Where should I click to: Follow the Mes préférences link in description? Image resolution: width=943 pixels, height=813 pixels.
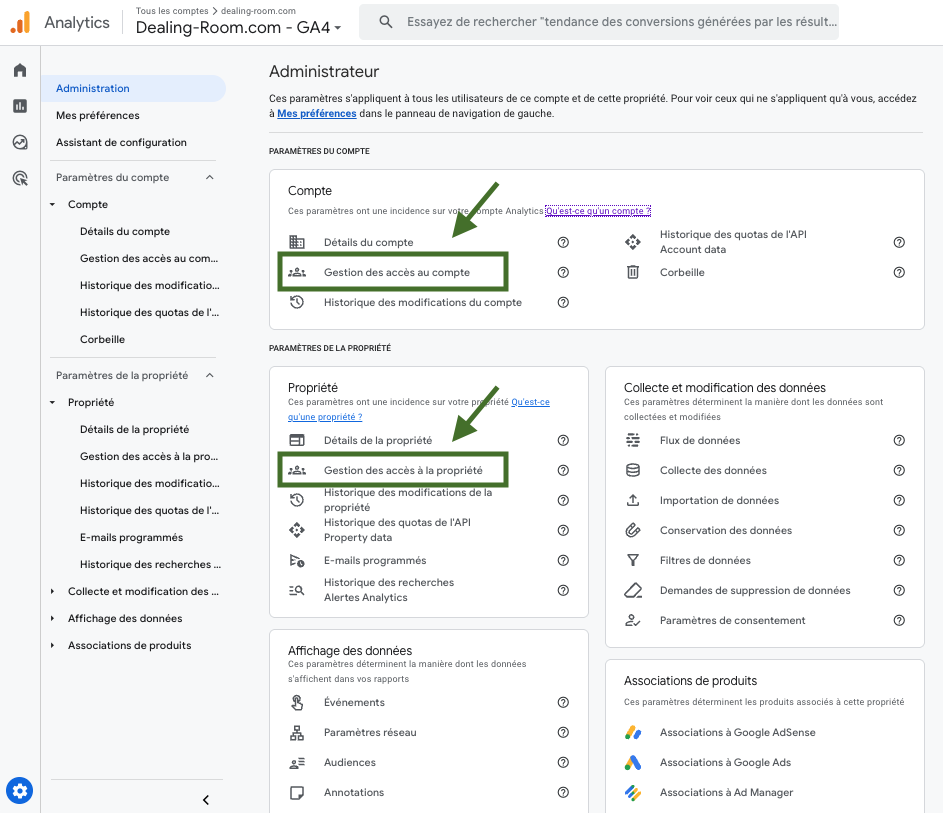[316, 114]
